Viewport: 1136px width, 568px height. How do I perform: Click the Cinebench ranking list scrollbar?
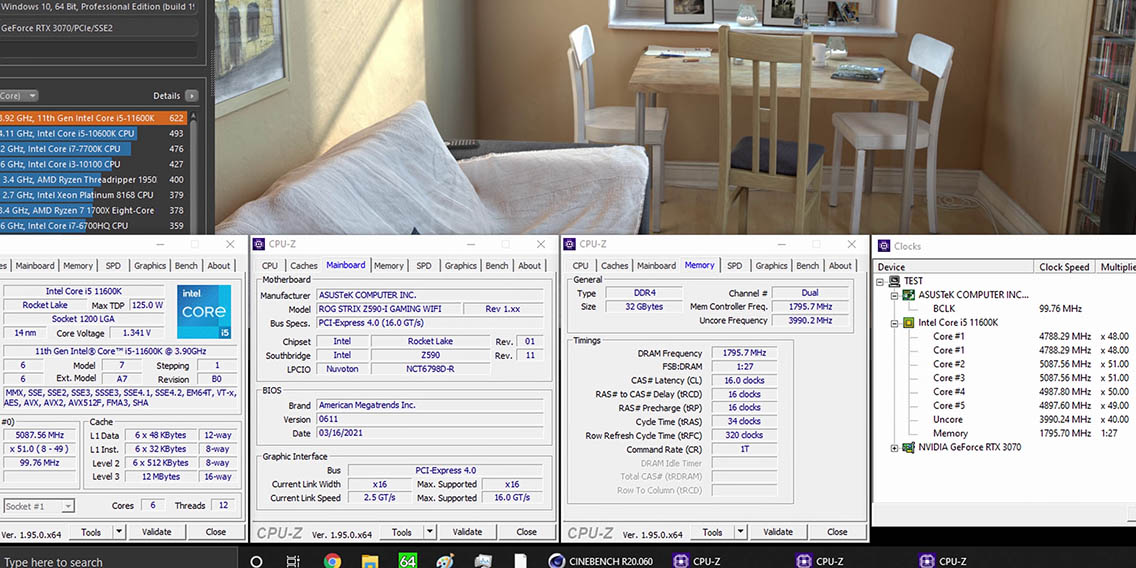pos(193,172)
